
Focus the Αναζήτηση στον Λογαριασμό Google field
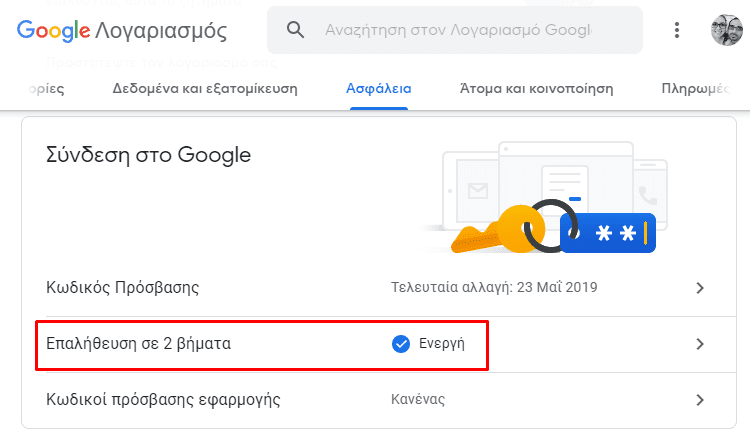[454, 30]
